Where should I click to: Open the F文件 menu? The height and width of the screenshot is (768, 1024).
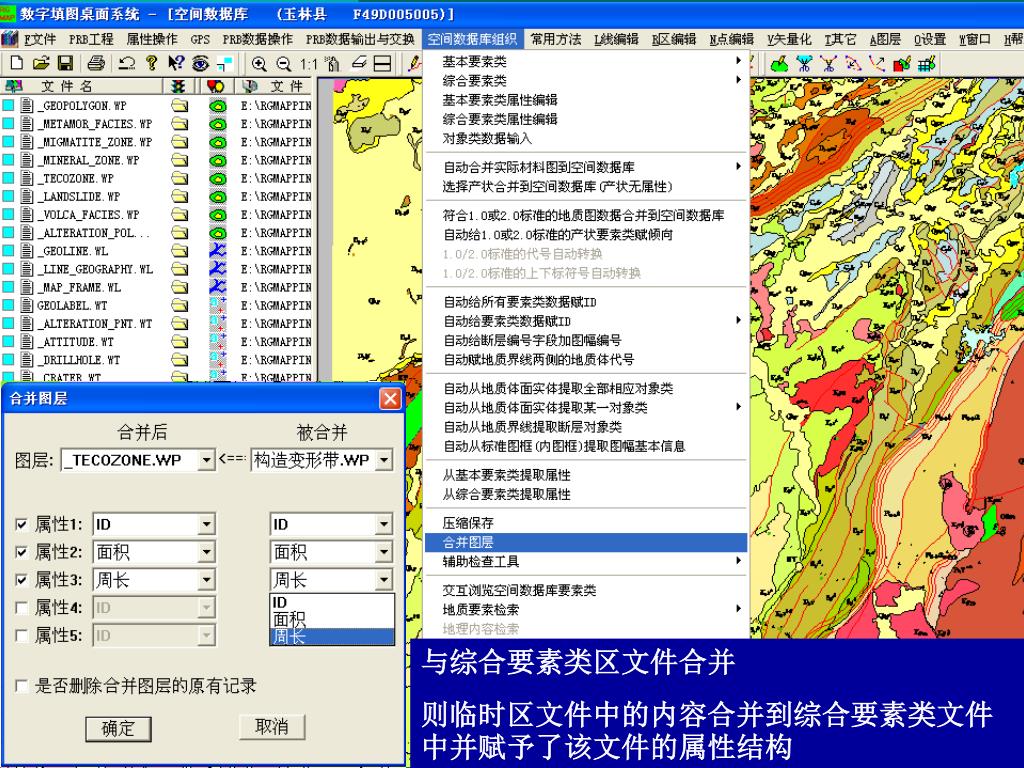[x=39, y=39]
